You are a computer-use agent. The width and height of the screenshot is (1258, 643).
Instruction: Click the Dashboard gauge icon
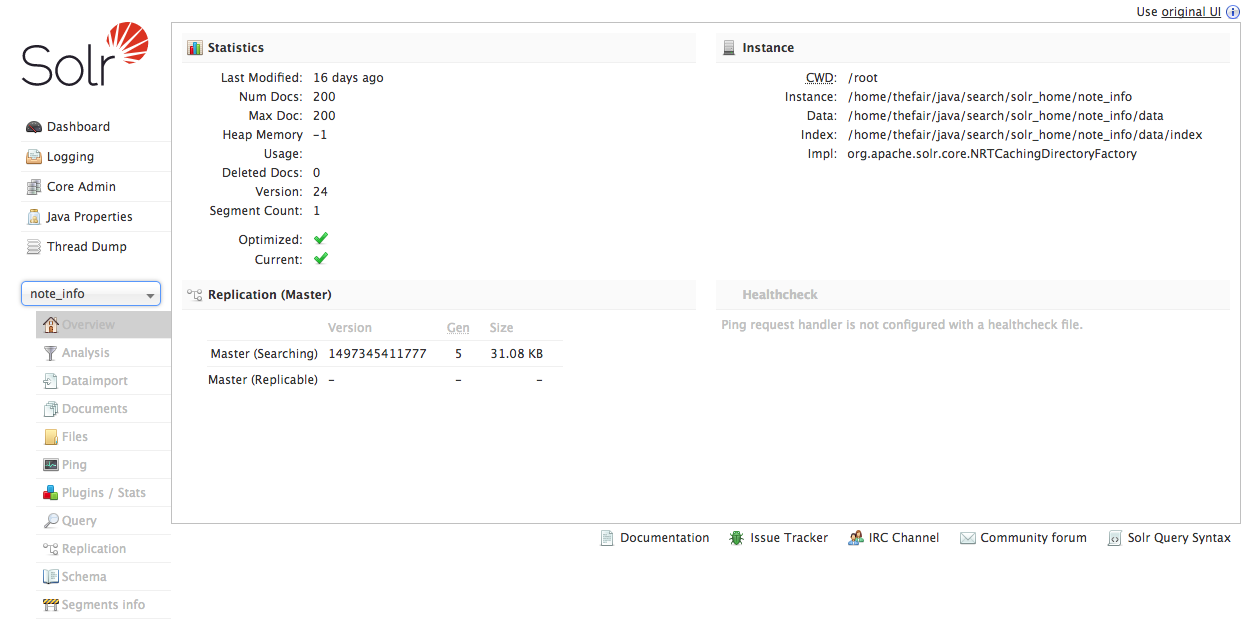(x=34, y=127)
